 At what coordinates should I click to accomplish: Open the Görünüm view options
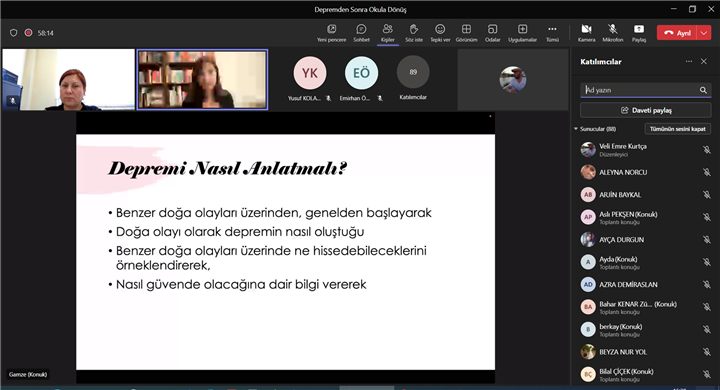[x=467, y=33]
